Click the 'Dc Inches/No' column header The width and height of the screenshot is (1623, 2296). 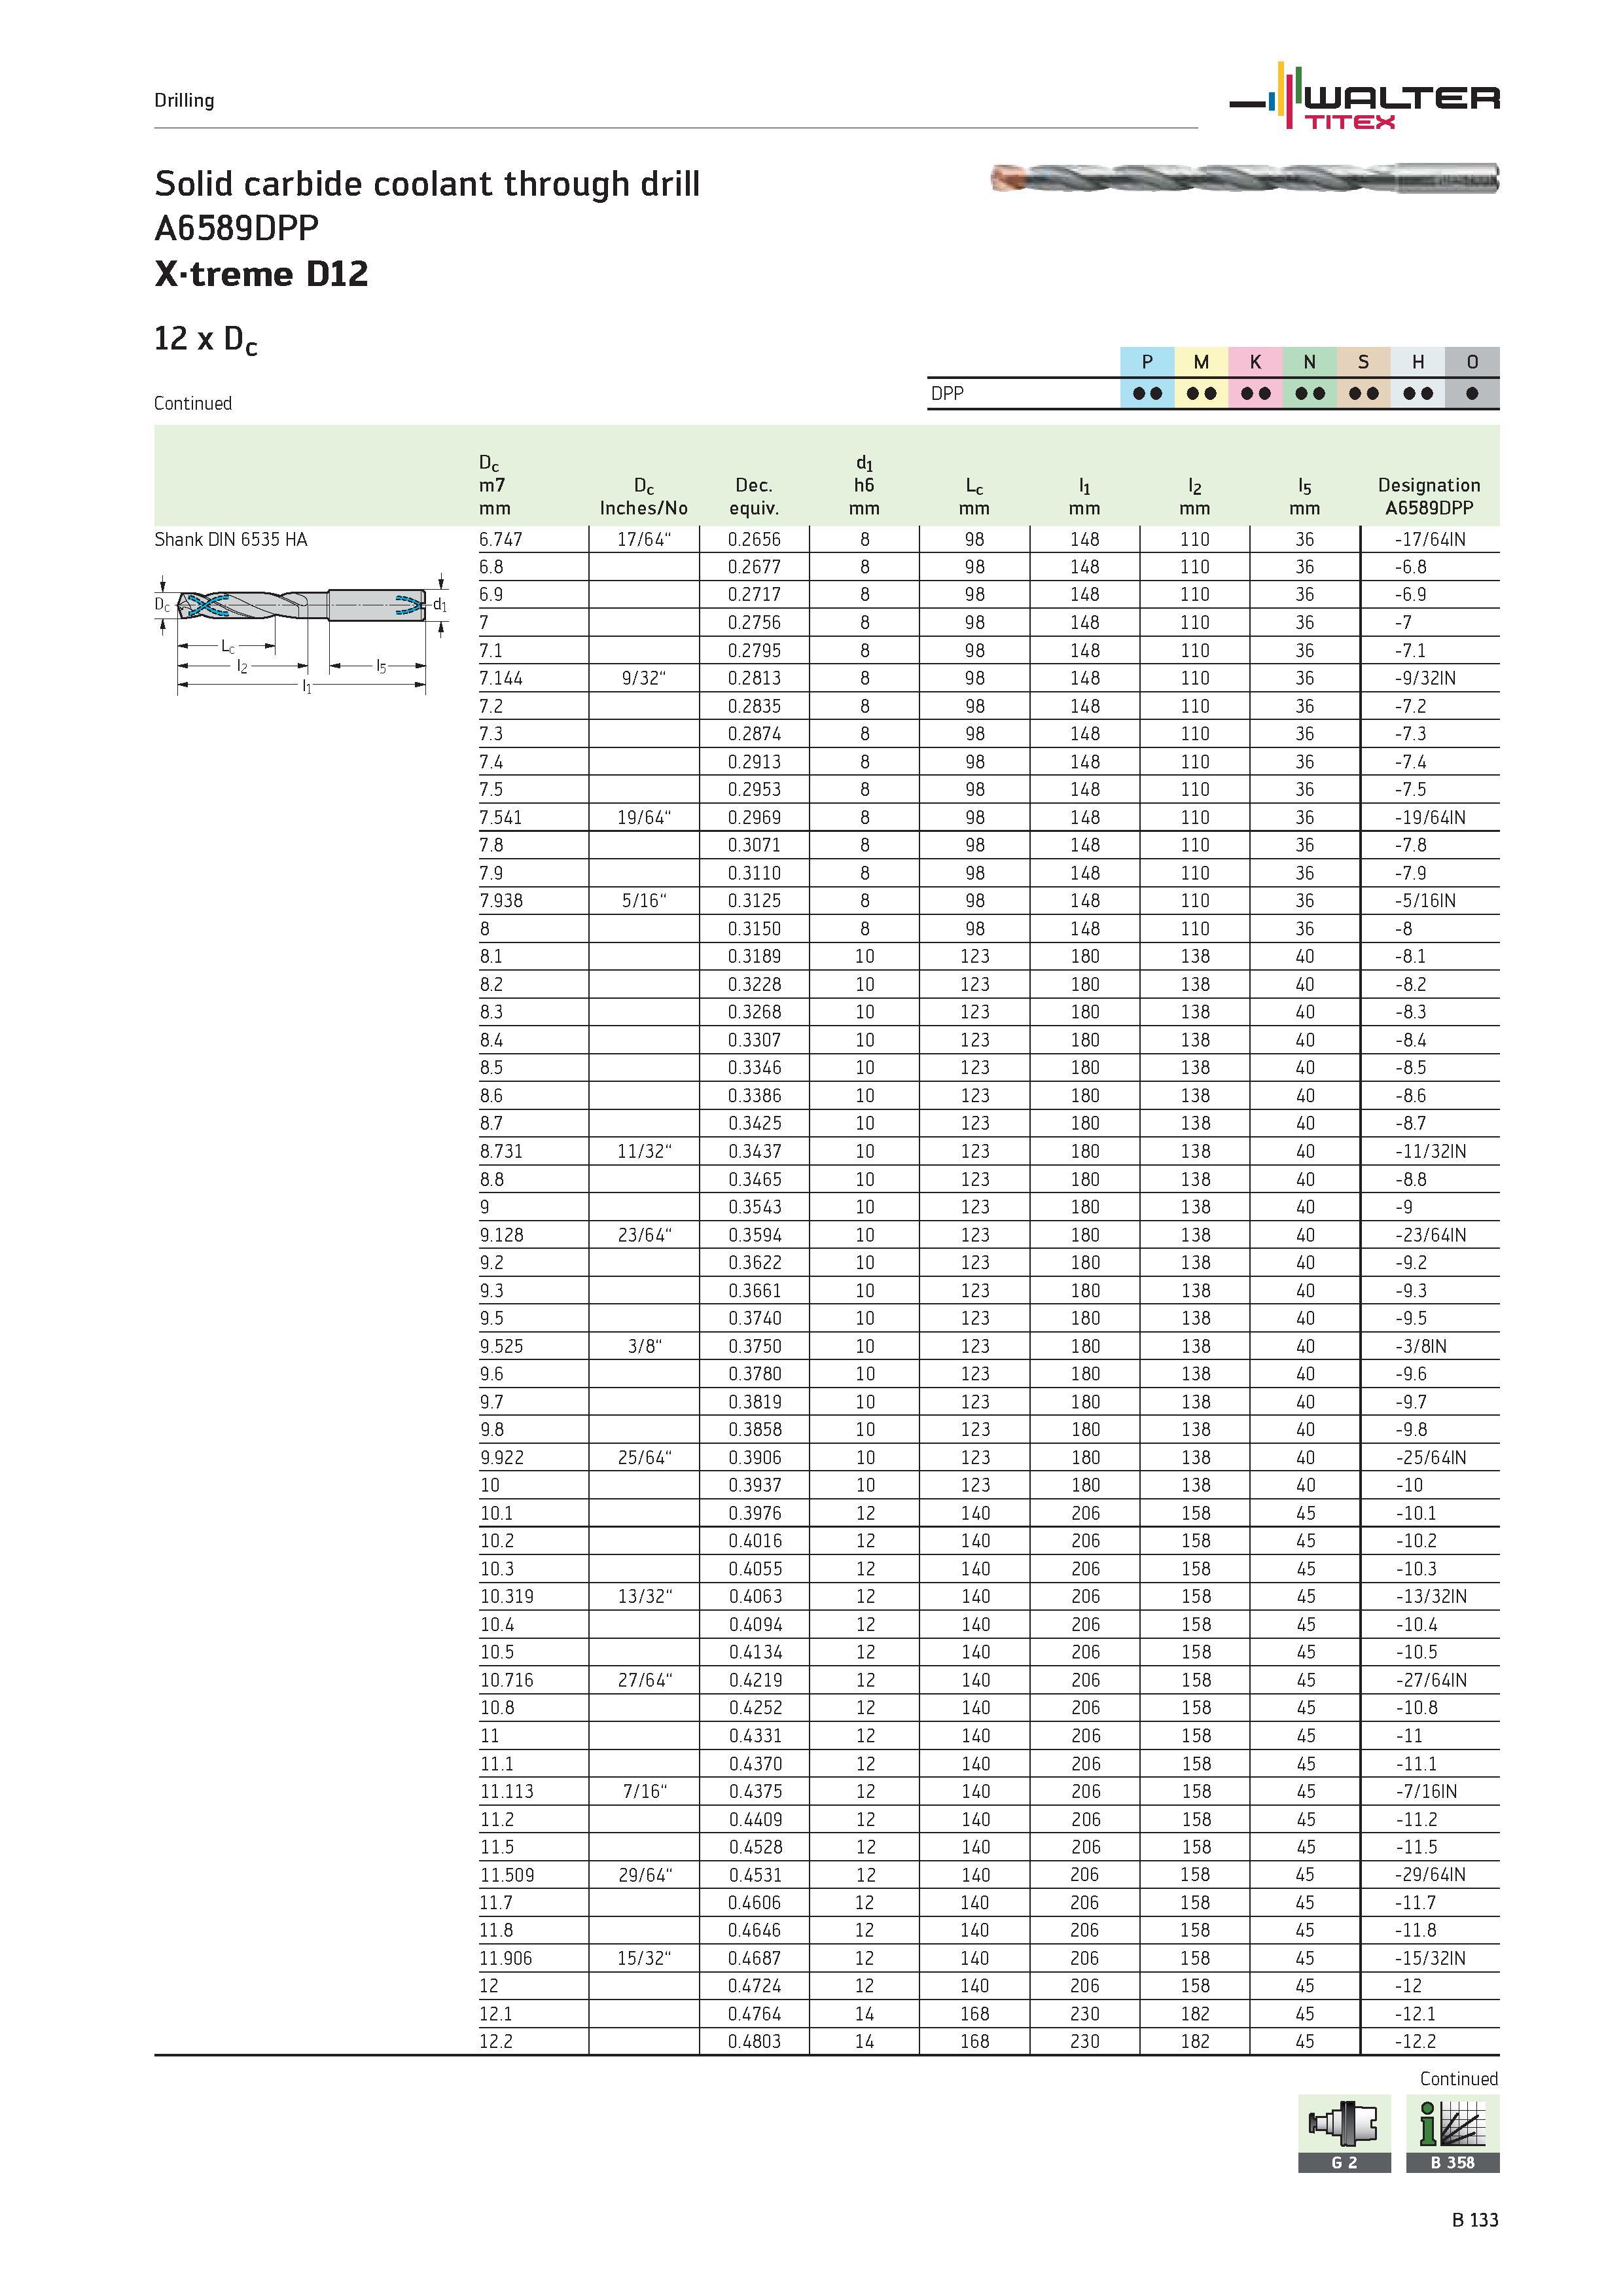(x=644, y=497)
